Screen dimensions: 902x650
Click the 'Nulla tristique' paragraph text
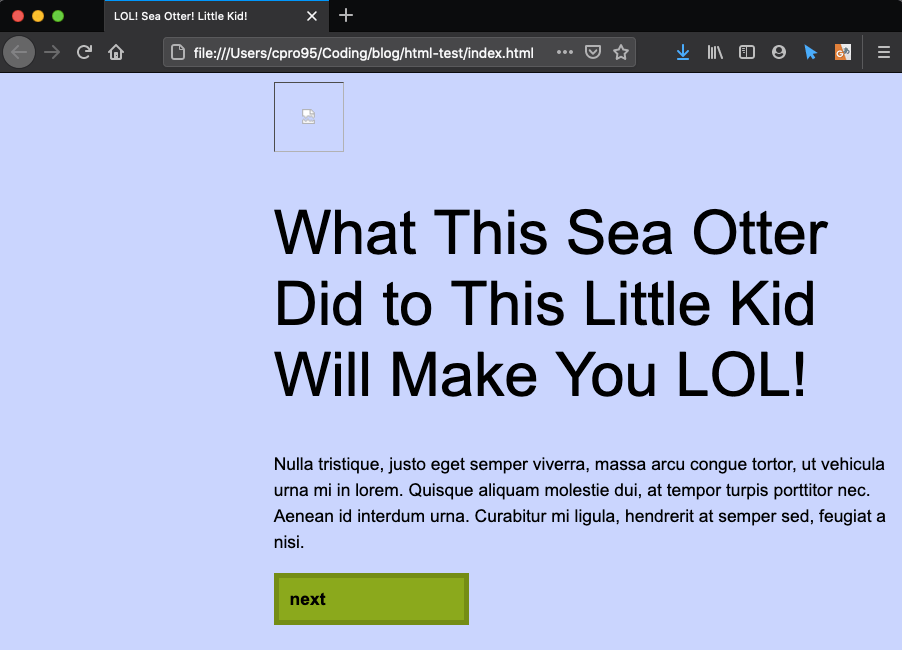point(579,503)
